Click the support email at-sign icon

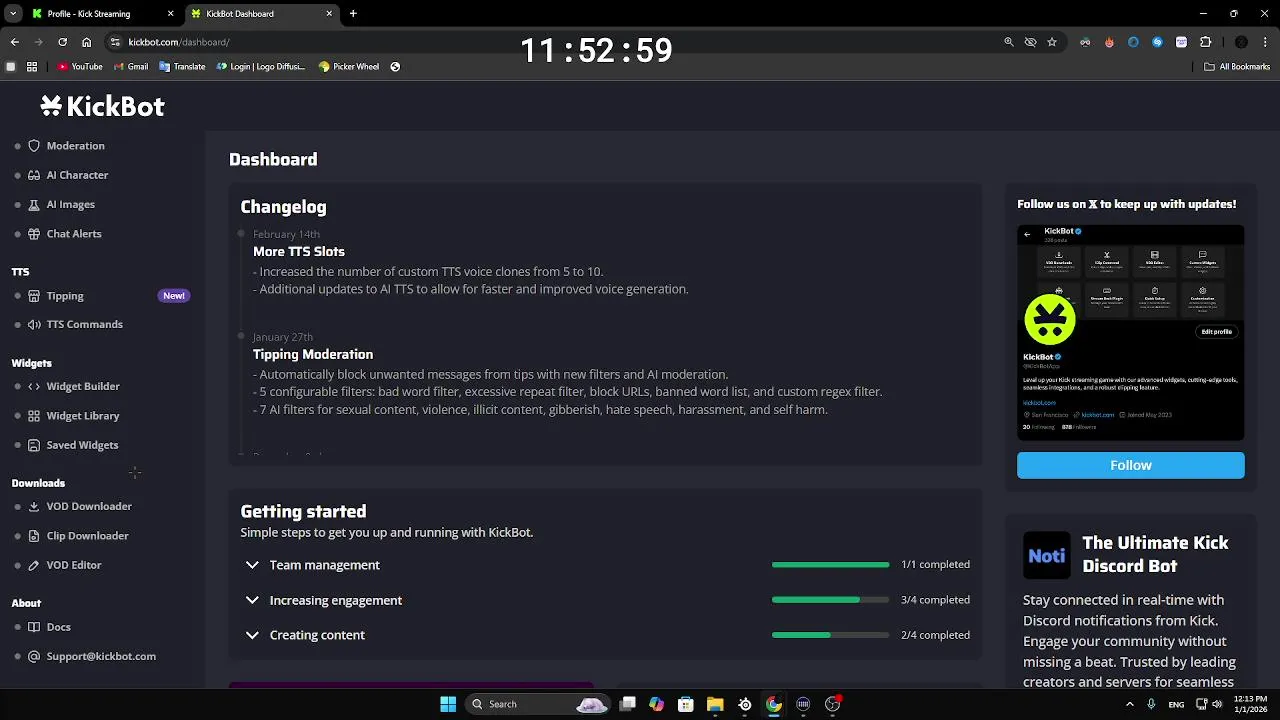(x=34, y=656)
